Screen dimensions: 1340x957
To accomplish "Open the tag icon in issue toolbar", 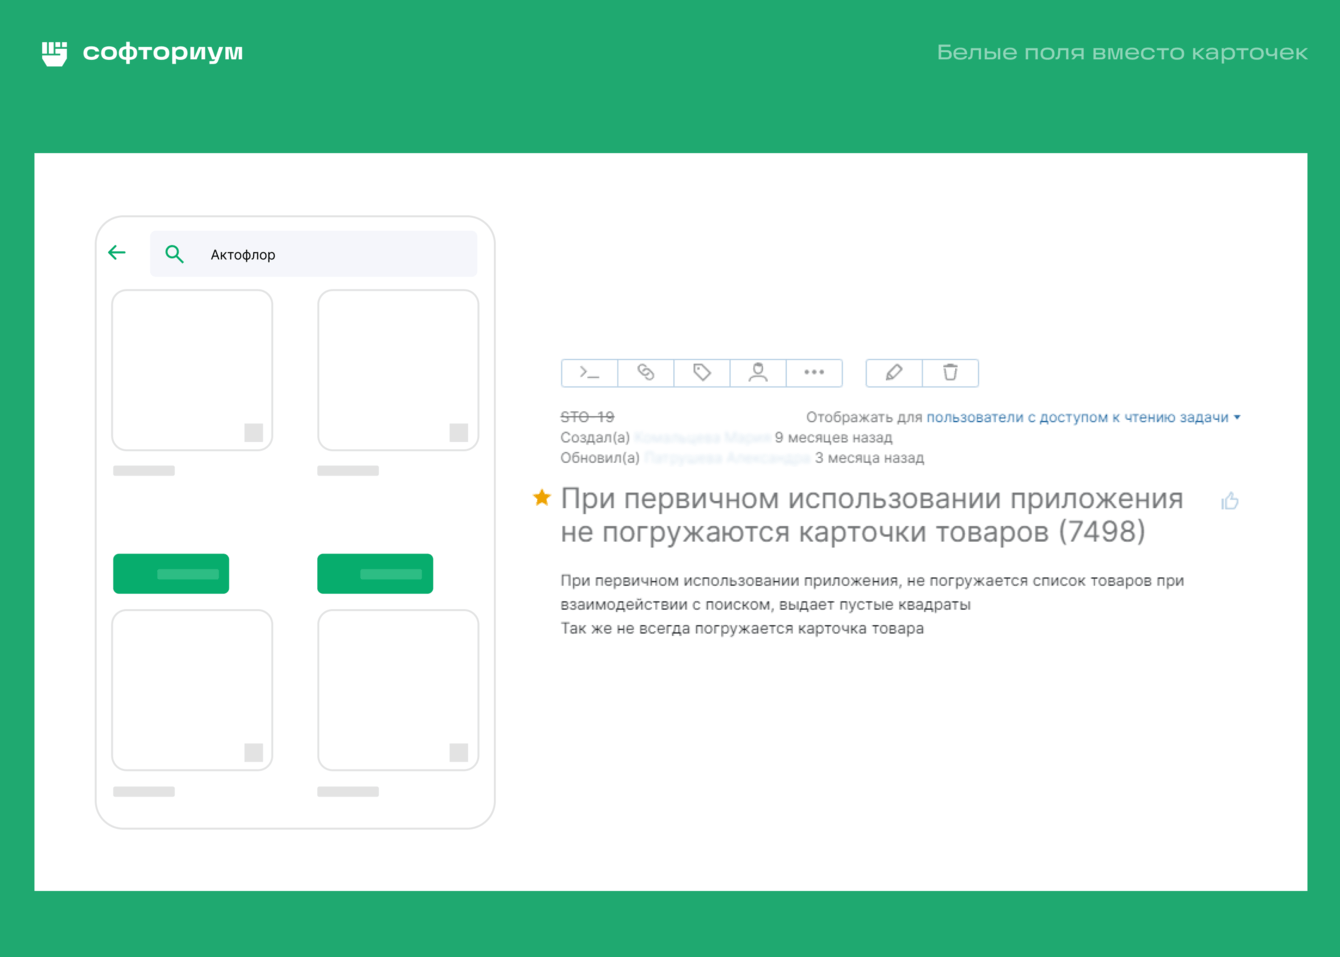I will tap(702, 373).
